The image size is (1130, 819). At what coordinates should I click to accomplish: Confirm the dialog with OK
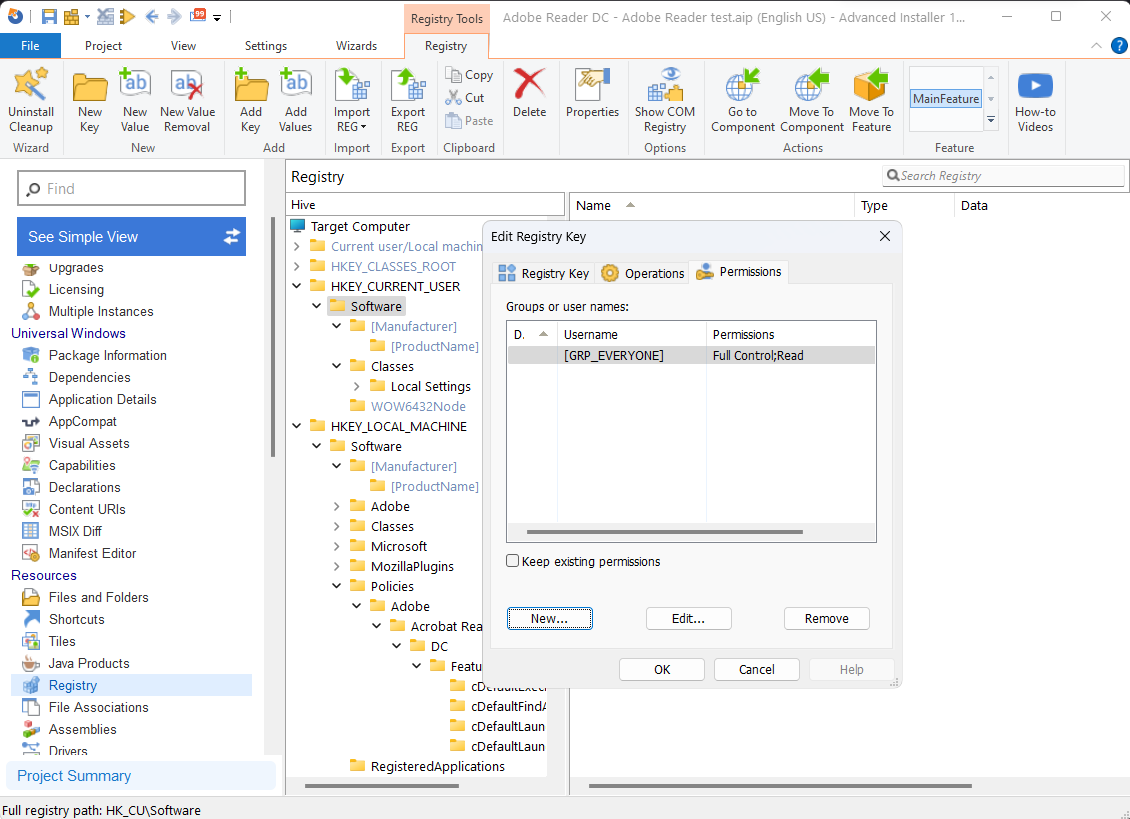tap(662, 670)
